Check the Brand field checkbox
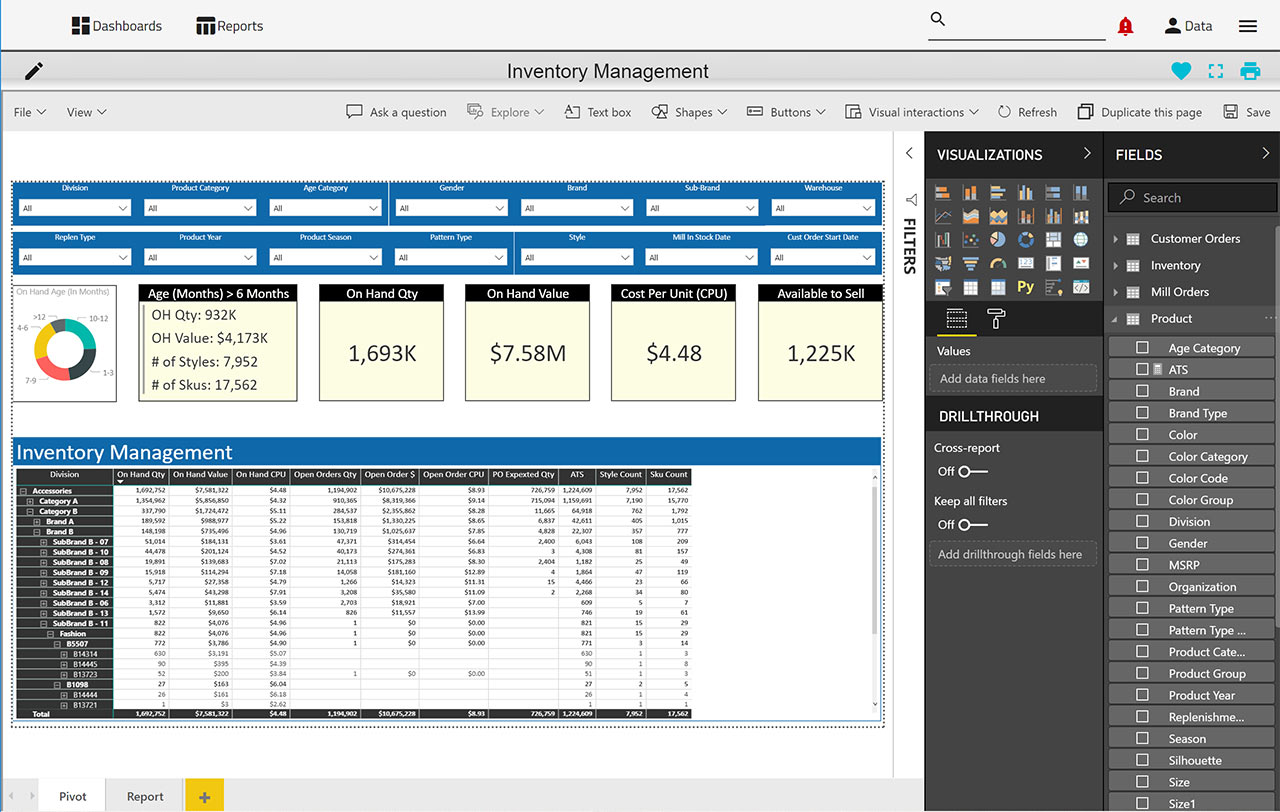 (1142, 391)
